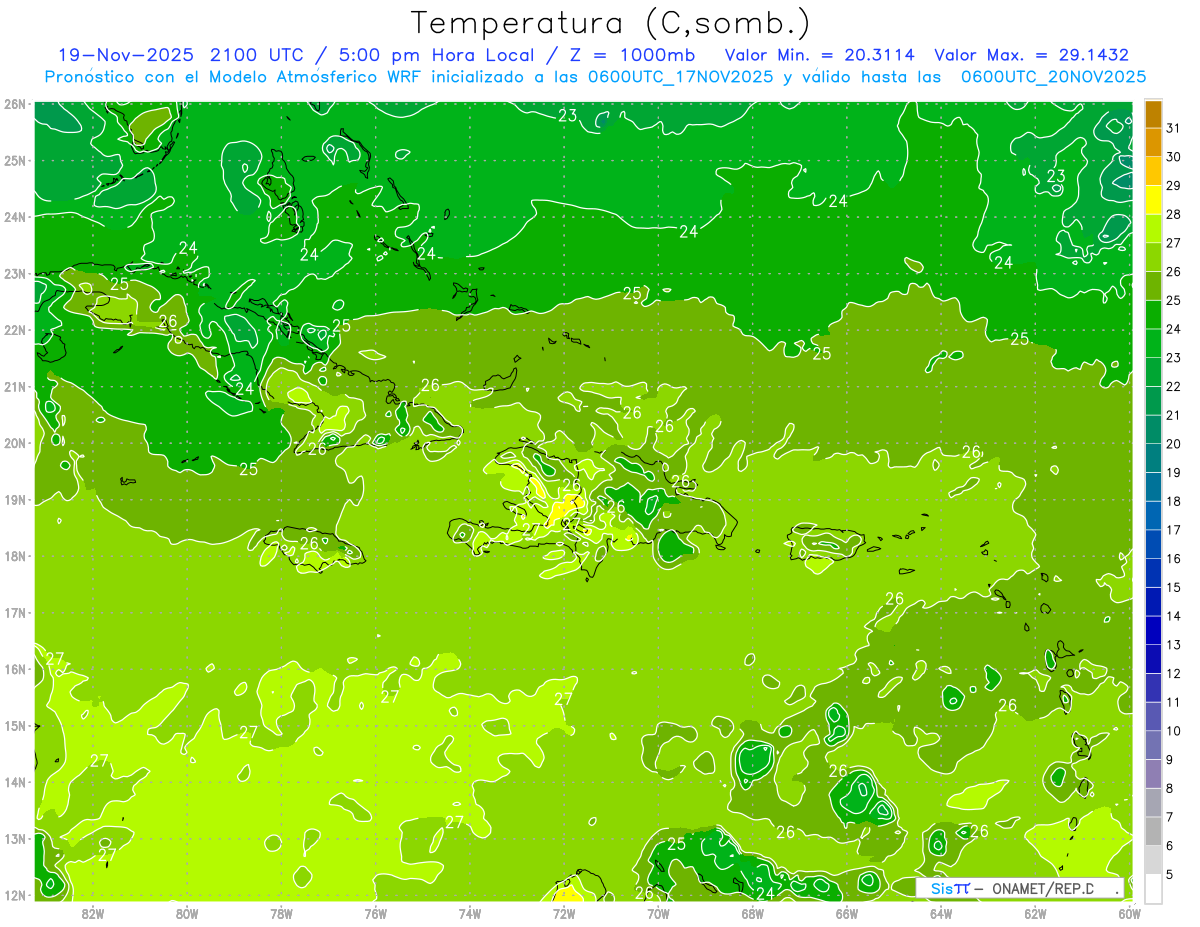
Task: Click the '16N' latitude axis label
Action: pos(16,669)
